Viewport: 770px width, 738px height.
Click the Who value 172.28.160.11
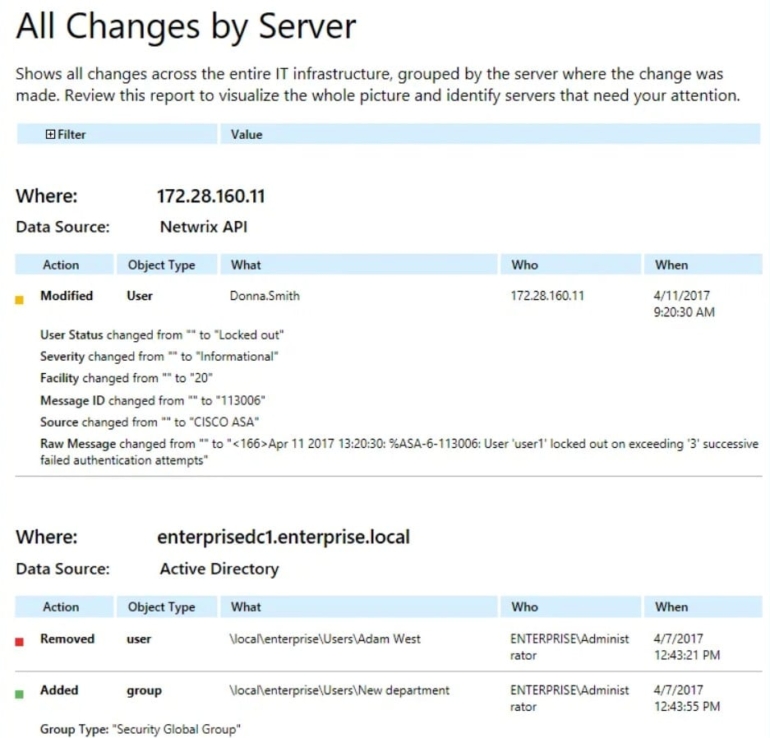coord(547,296)
